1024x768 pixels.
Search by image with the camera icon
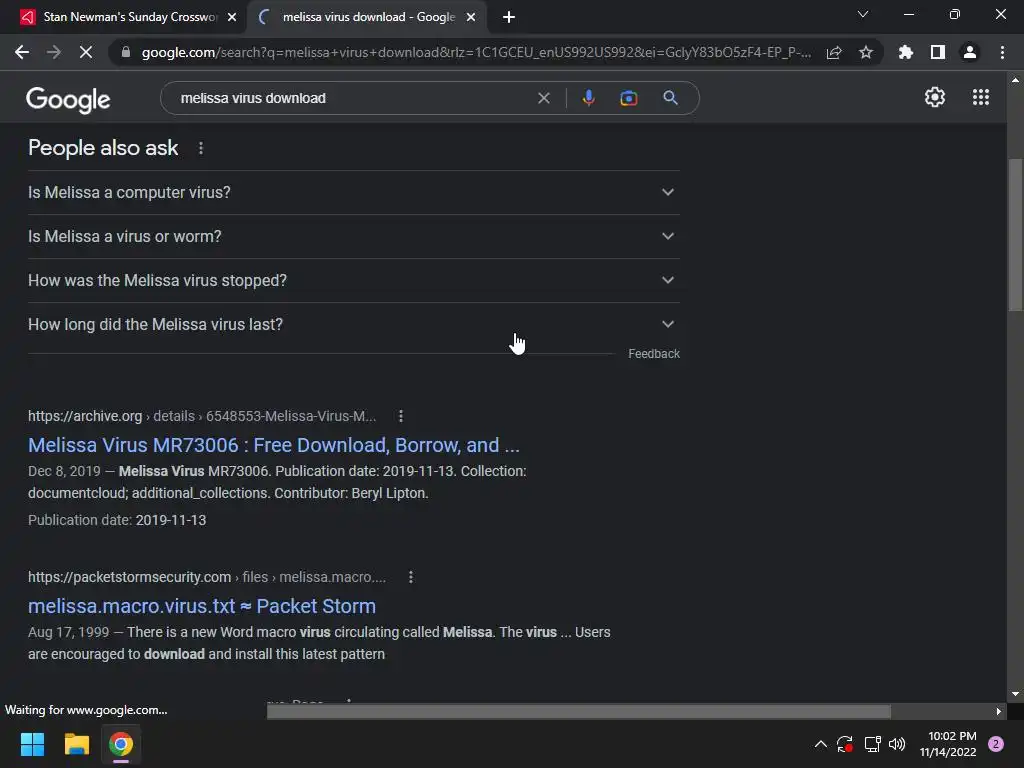coord(629,98)
